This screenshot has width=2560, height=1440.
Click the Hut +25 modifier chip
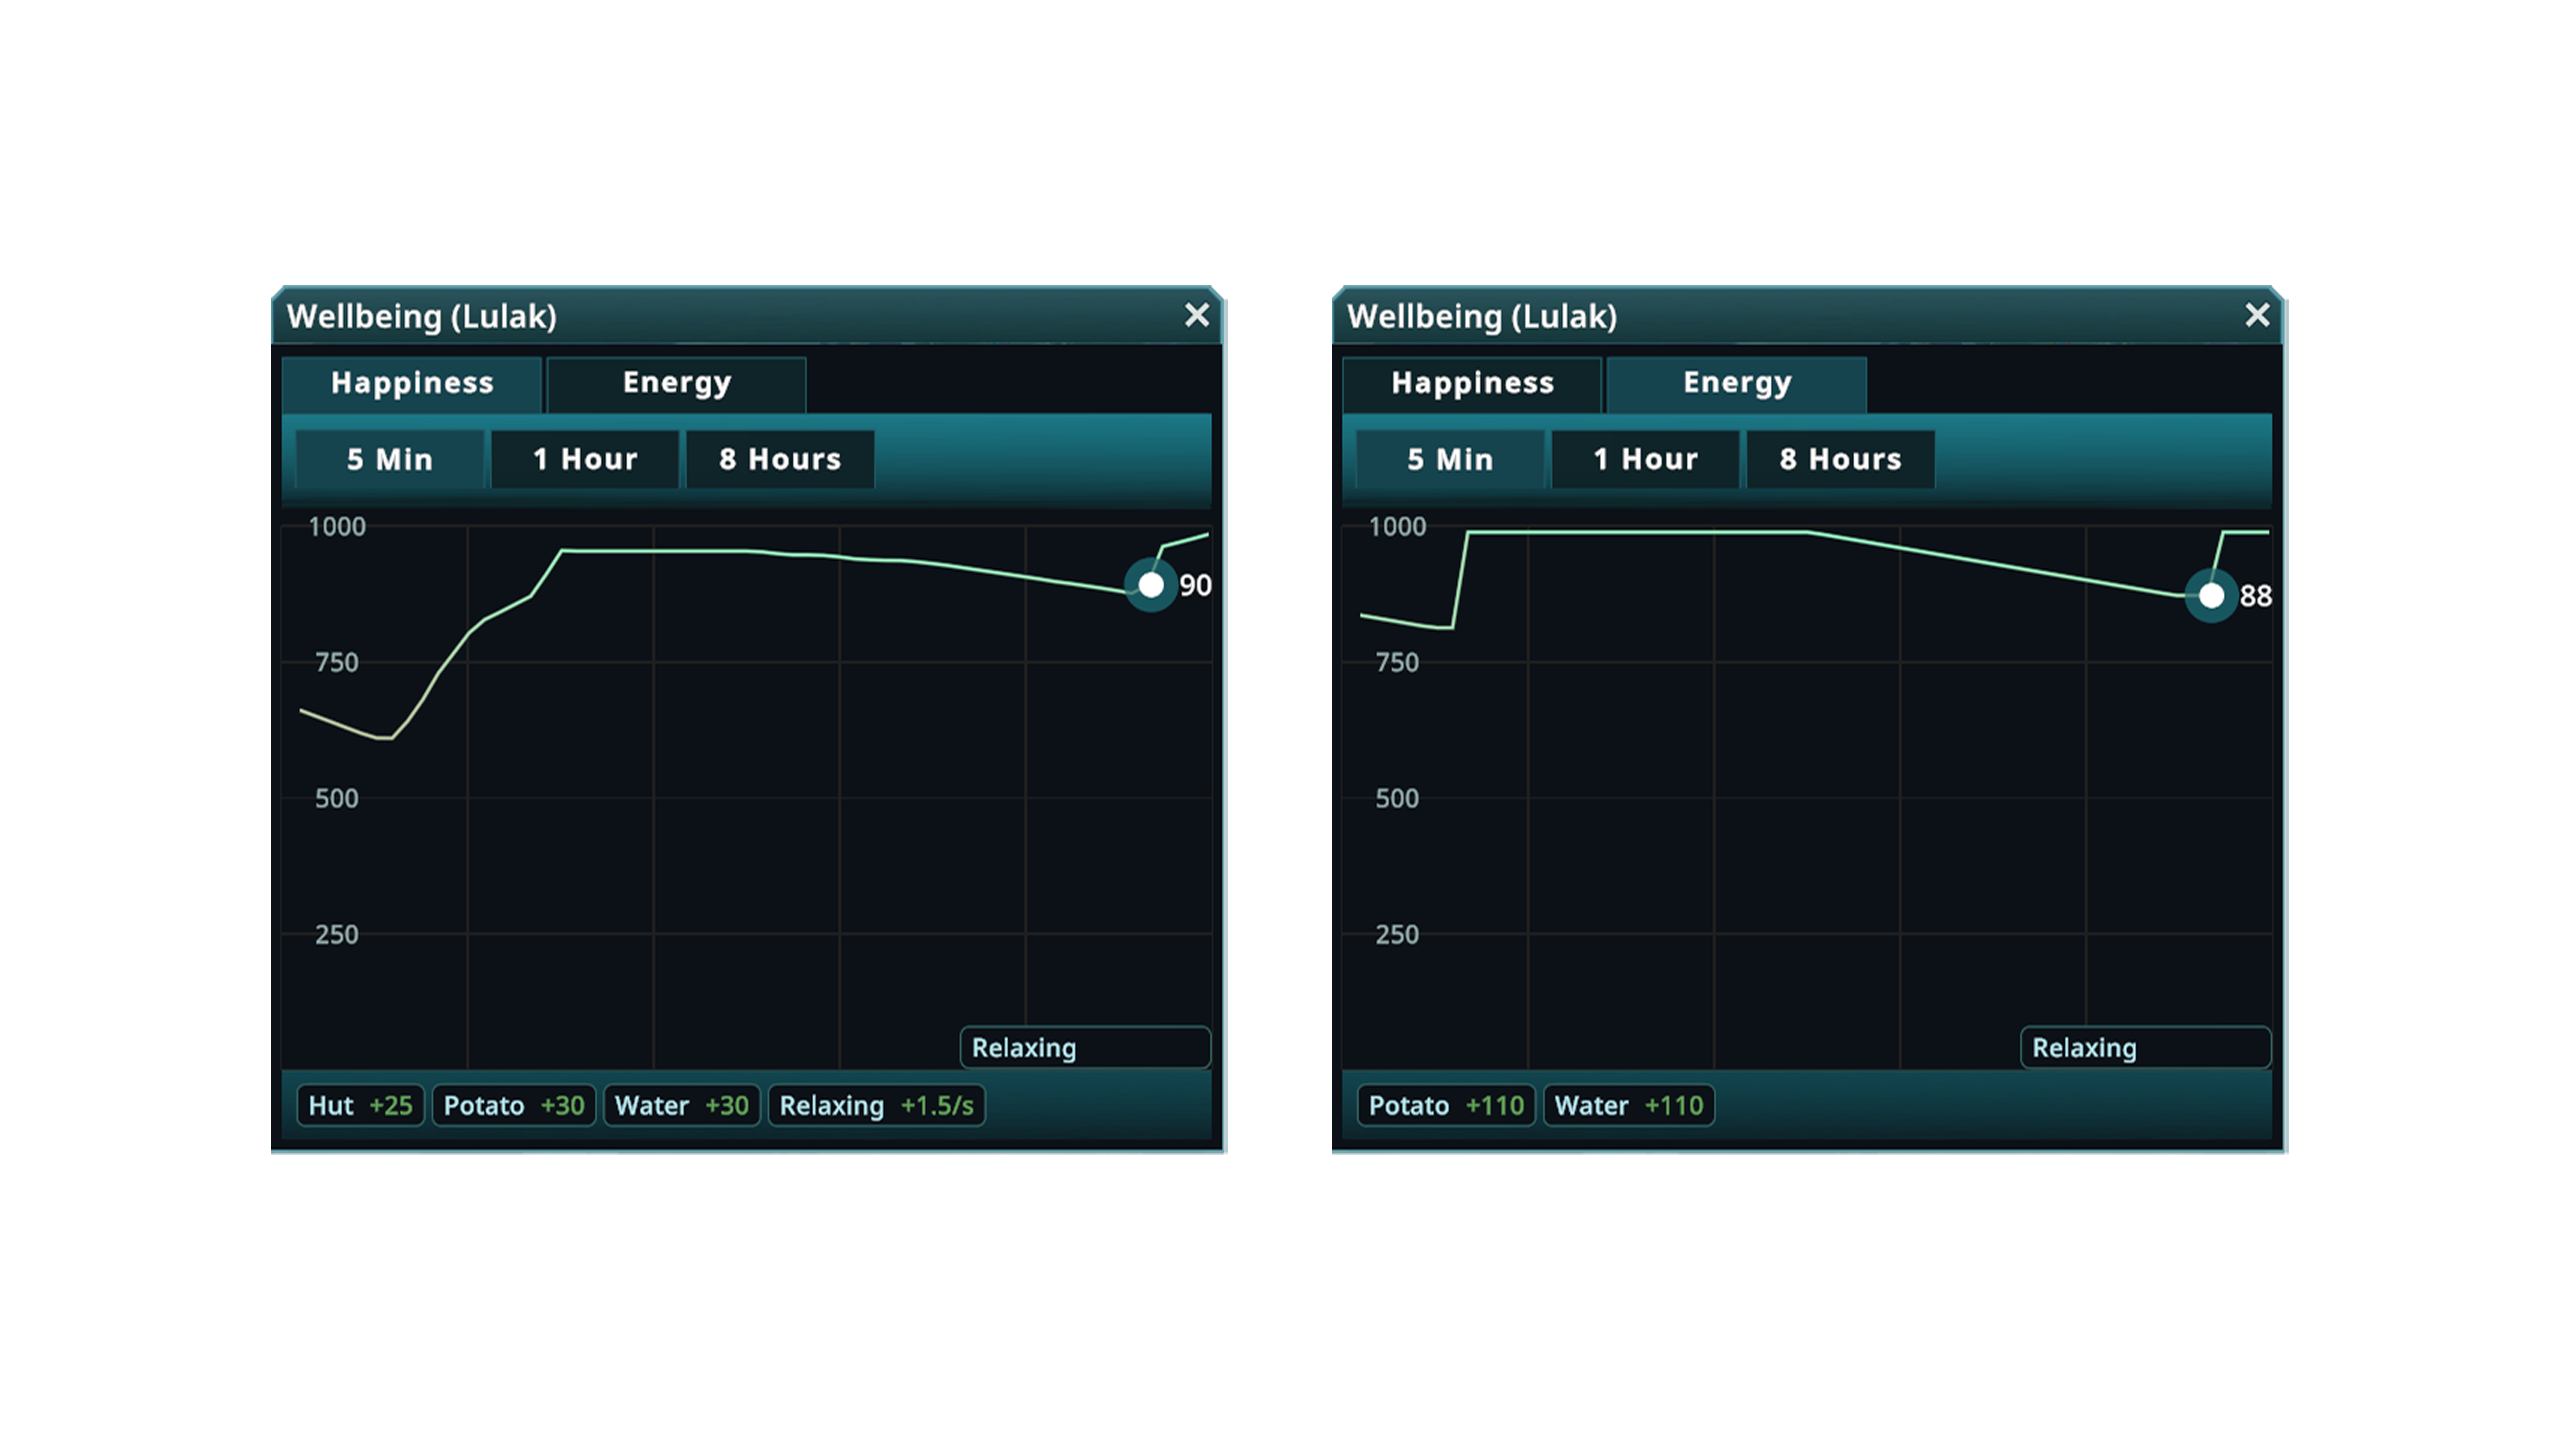360,1105
